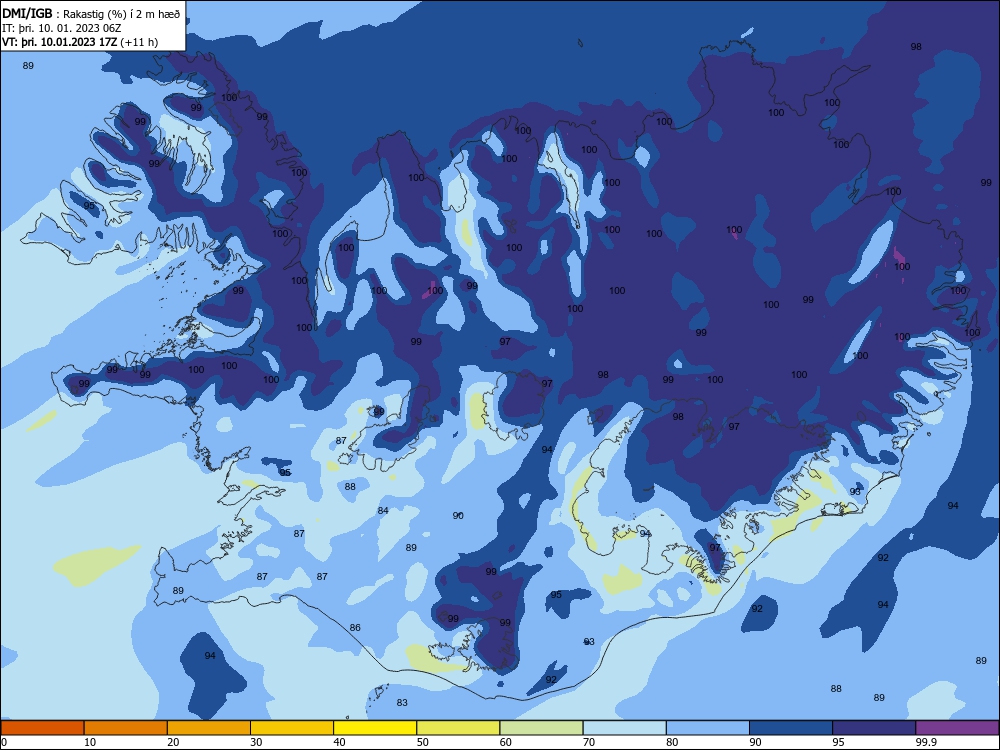Click the title text 'DMI/IGB : Rakastig (%) í 2 m hæð'
The width and height of the screenshot is (1000, 750).
[x=91, y=13]
